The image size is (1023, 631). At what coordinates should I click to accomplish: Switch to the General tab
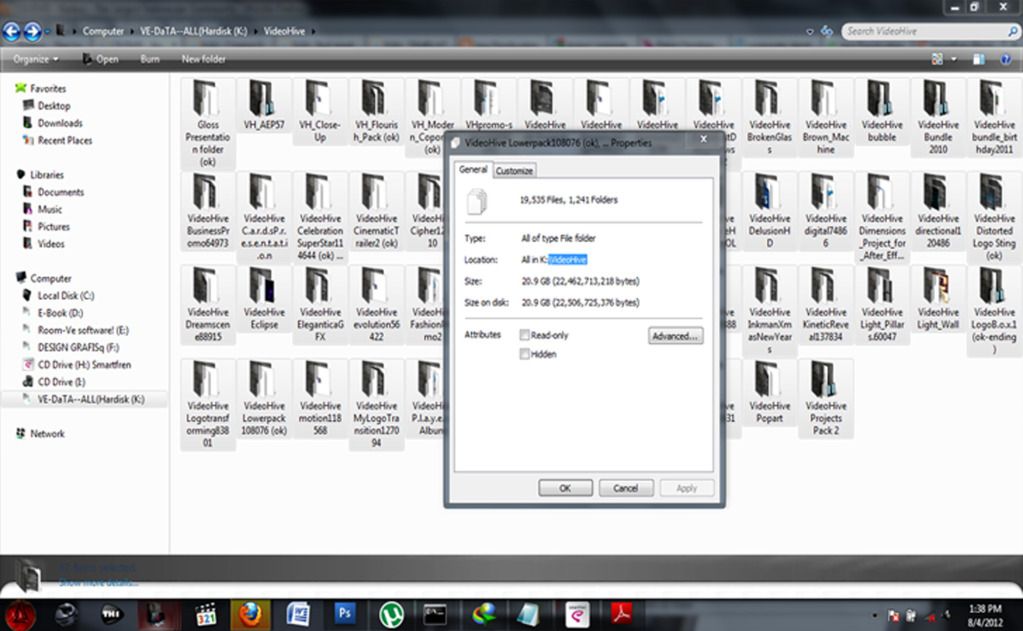pos(473,169)
